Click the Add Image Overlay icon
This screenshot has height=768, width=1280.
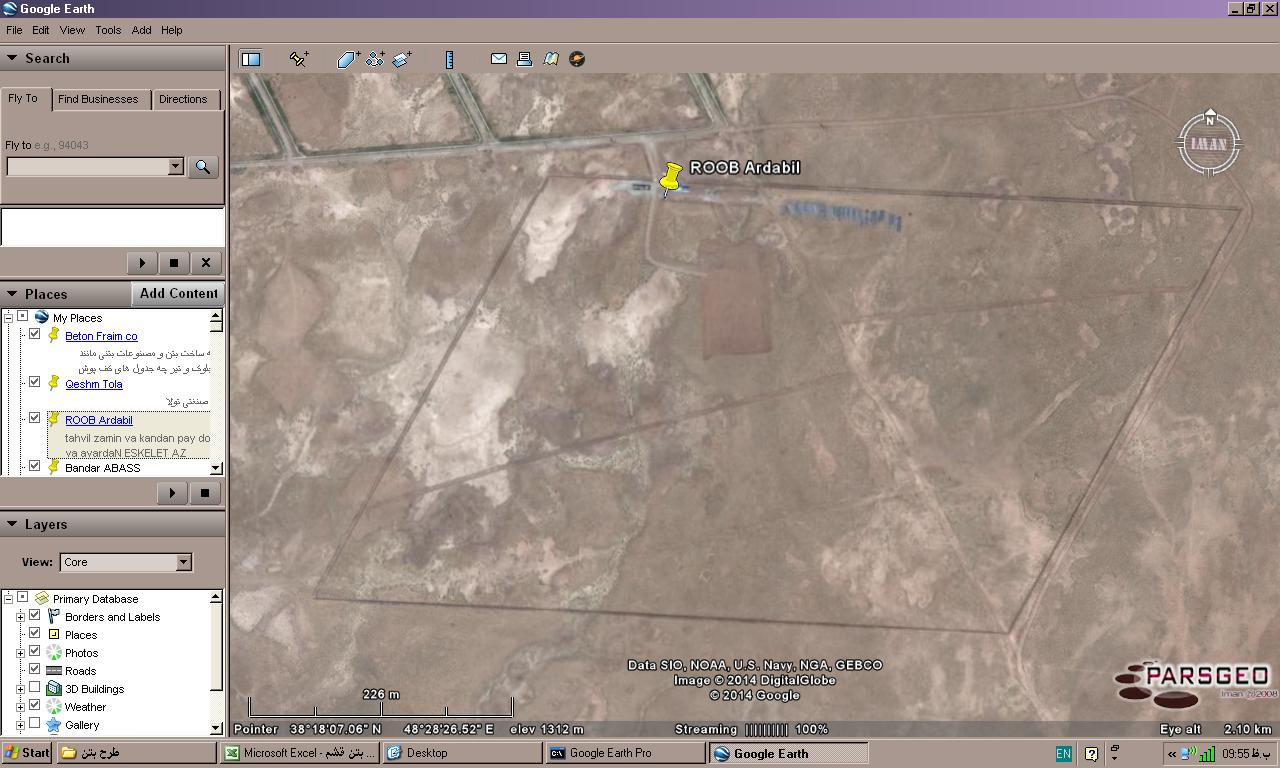pyautogui.click(x=402, y=59)
